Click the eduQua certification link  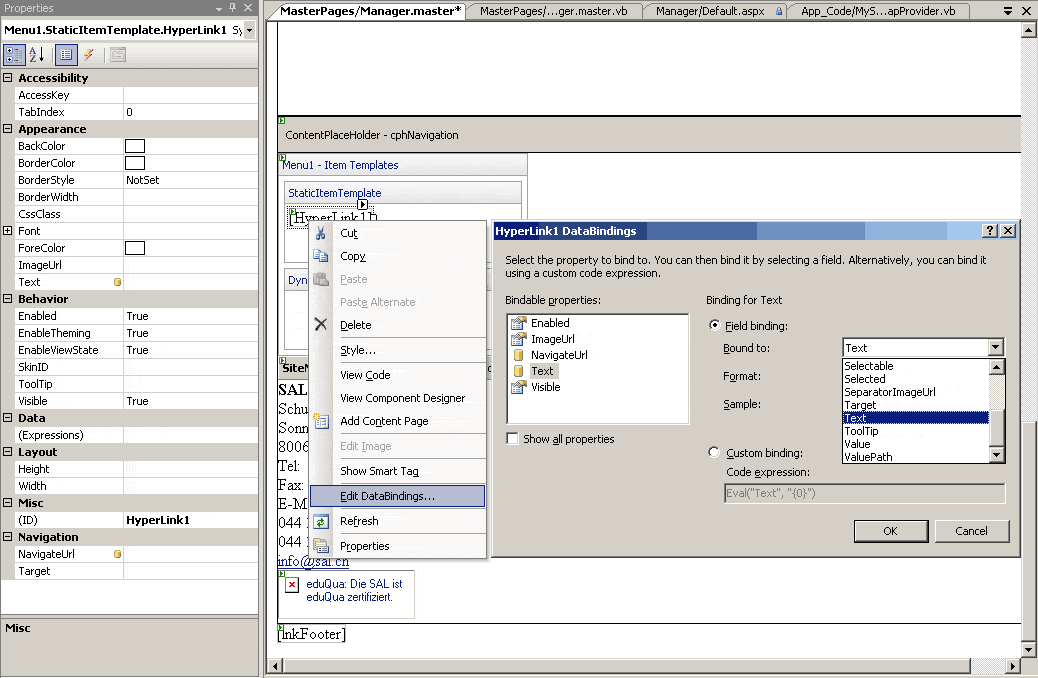click(354, 591)
